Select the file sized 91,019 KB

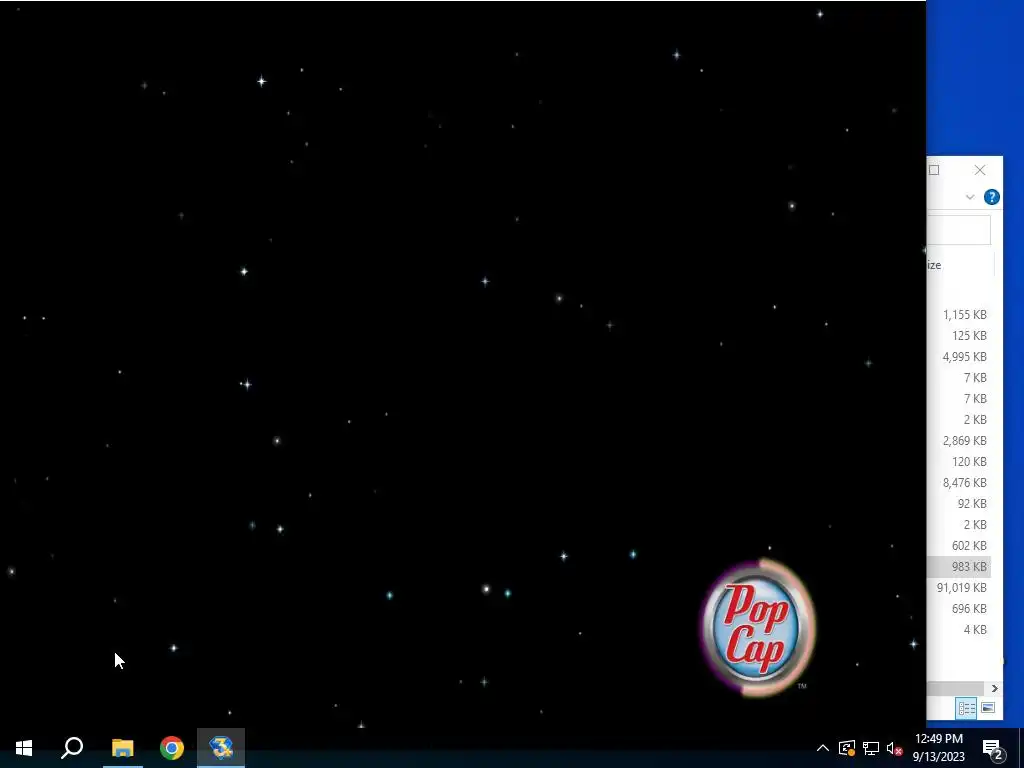click(959, 588)
